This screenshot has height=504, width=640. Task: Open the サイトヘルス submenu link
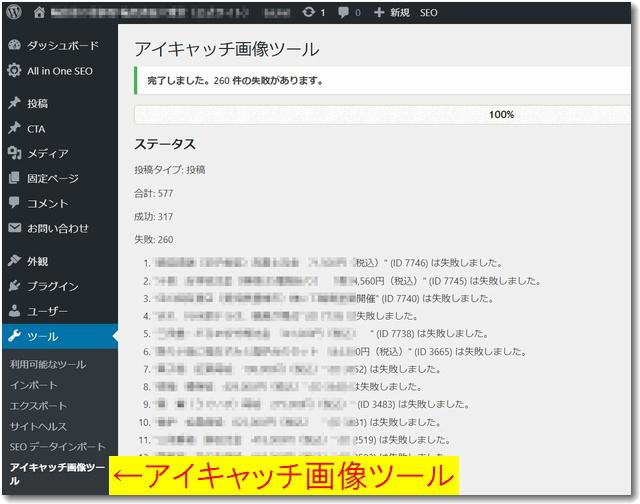tap(38, 426)
